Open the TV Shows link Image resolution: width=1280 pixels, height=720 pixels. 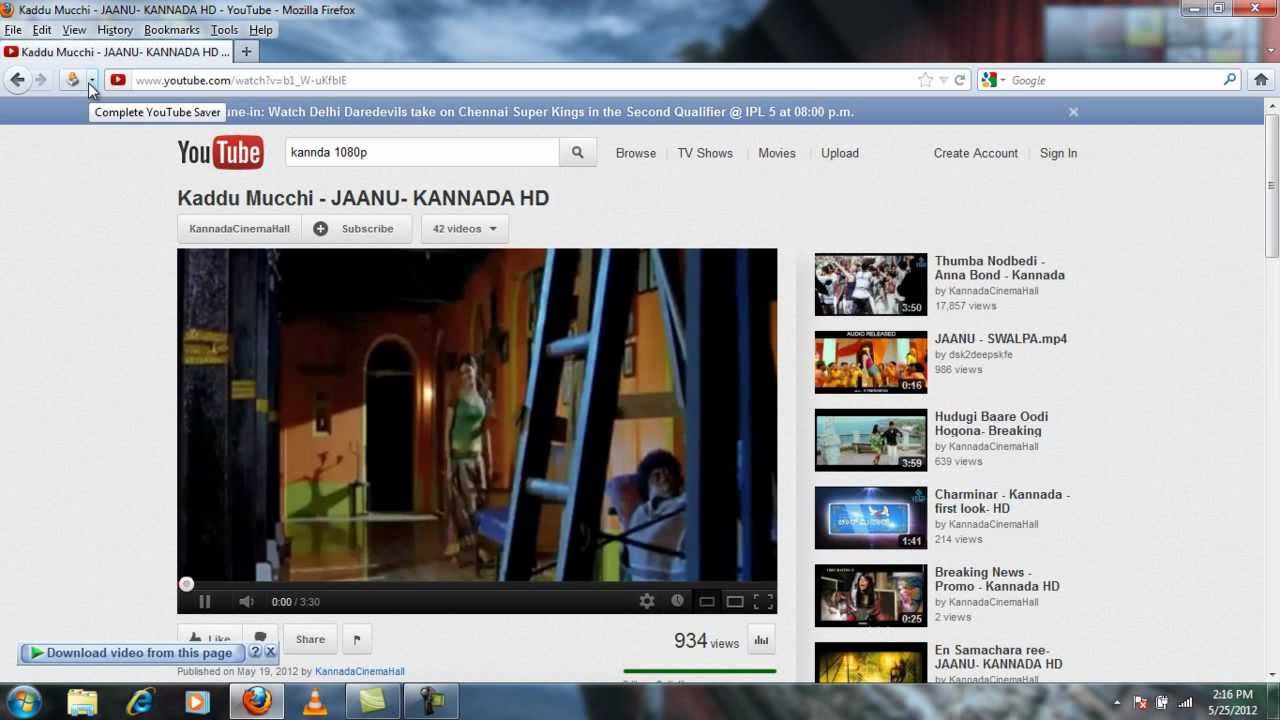point(705,153)
